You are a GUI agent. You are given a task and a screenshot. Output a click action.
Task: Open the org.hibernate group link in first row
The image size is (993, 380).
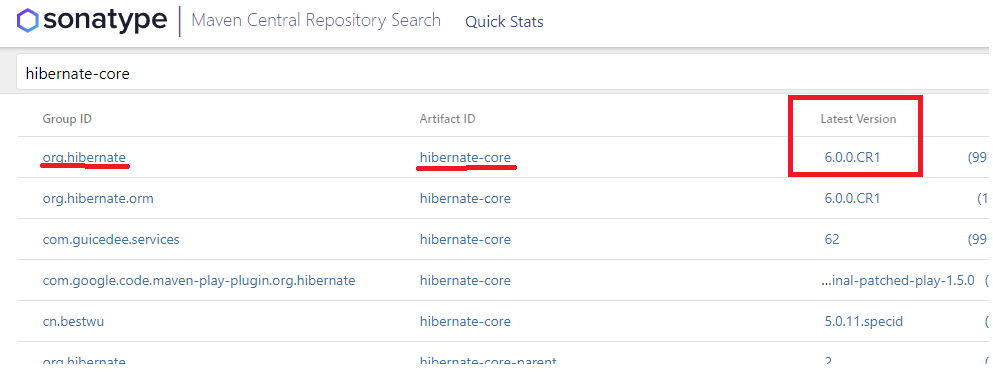[x=84, y=158]
